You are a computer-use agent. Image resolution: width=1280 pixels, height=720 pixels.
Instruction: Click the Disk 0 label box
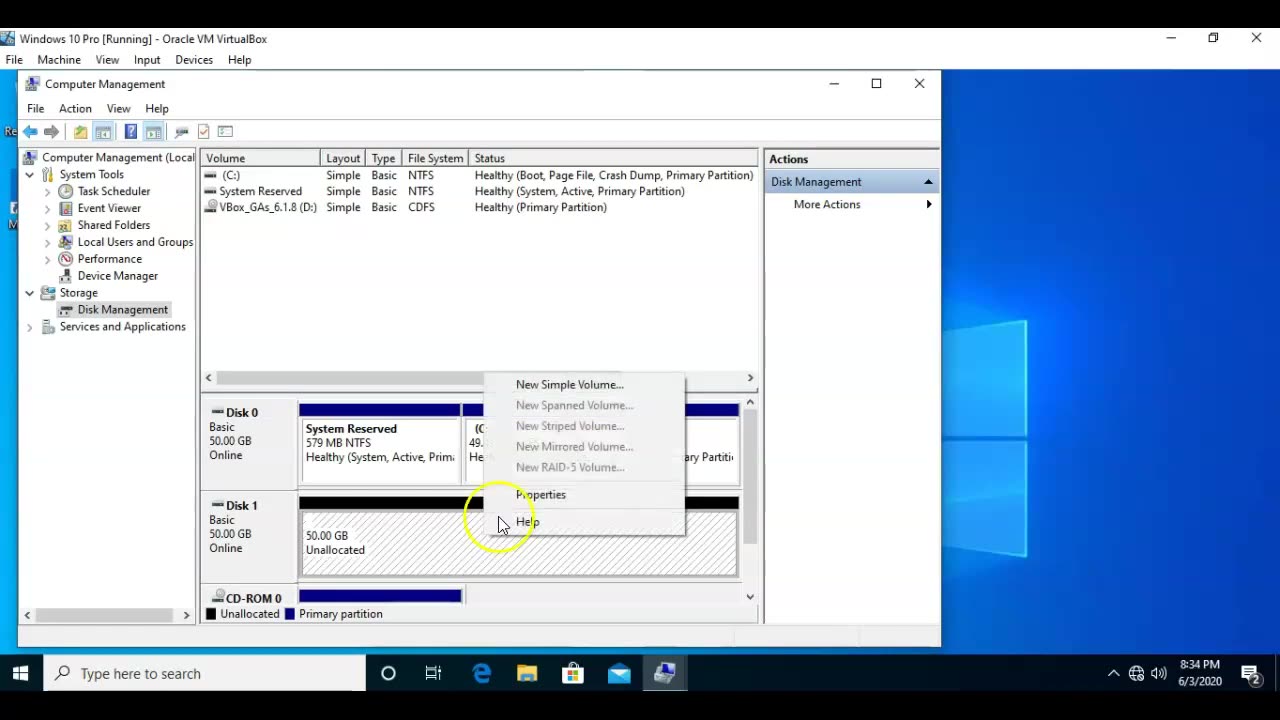click(x=249, y=442)
